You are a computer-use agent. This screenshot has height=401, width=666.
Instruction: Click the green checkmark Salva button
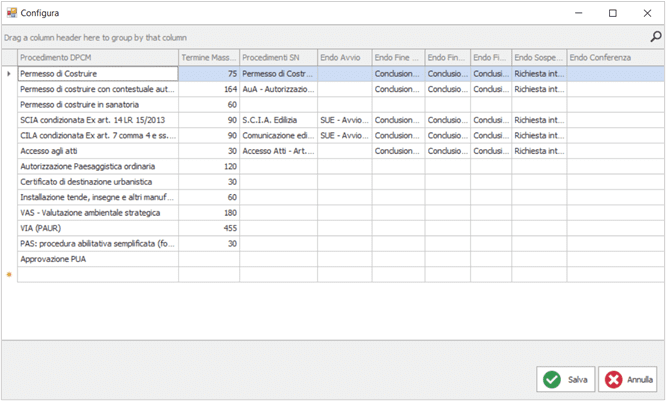[565, 379]
